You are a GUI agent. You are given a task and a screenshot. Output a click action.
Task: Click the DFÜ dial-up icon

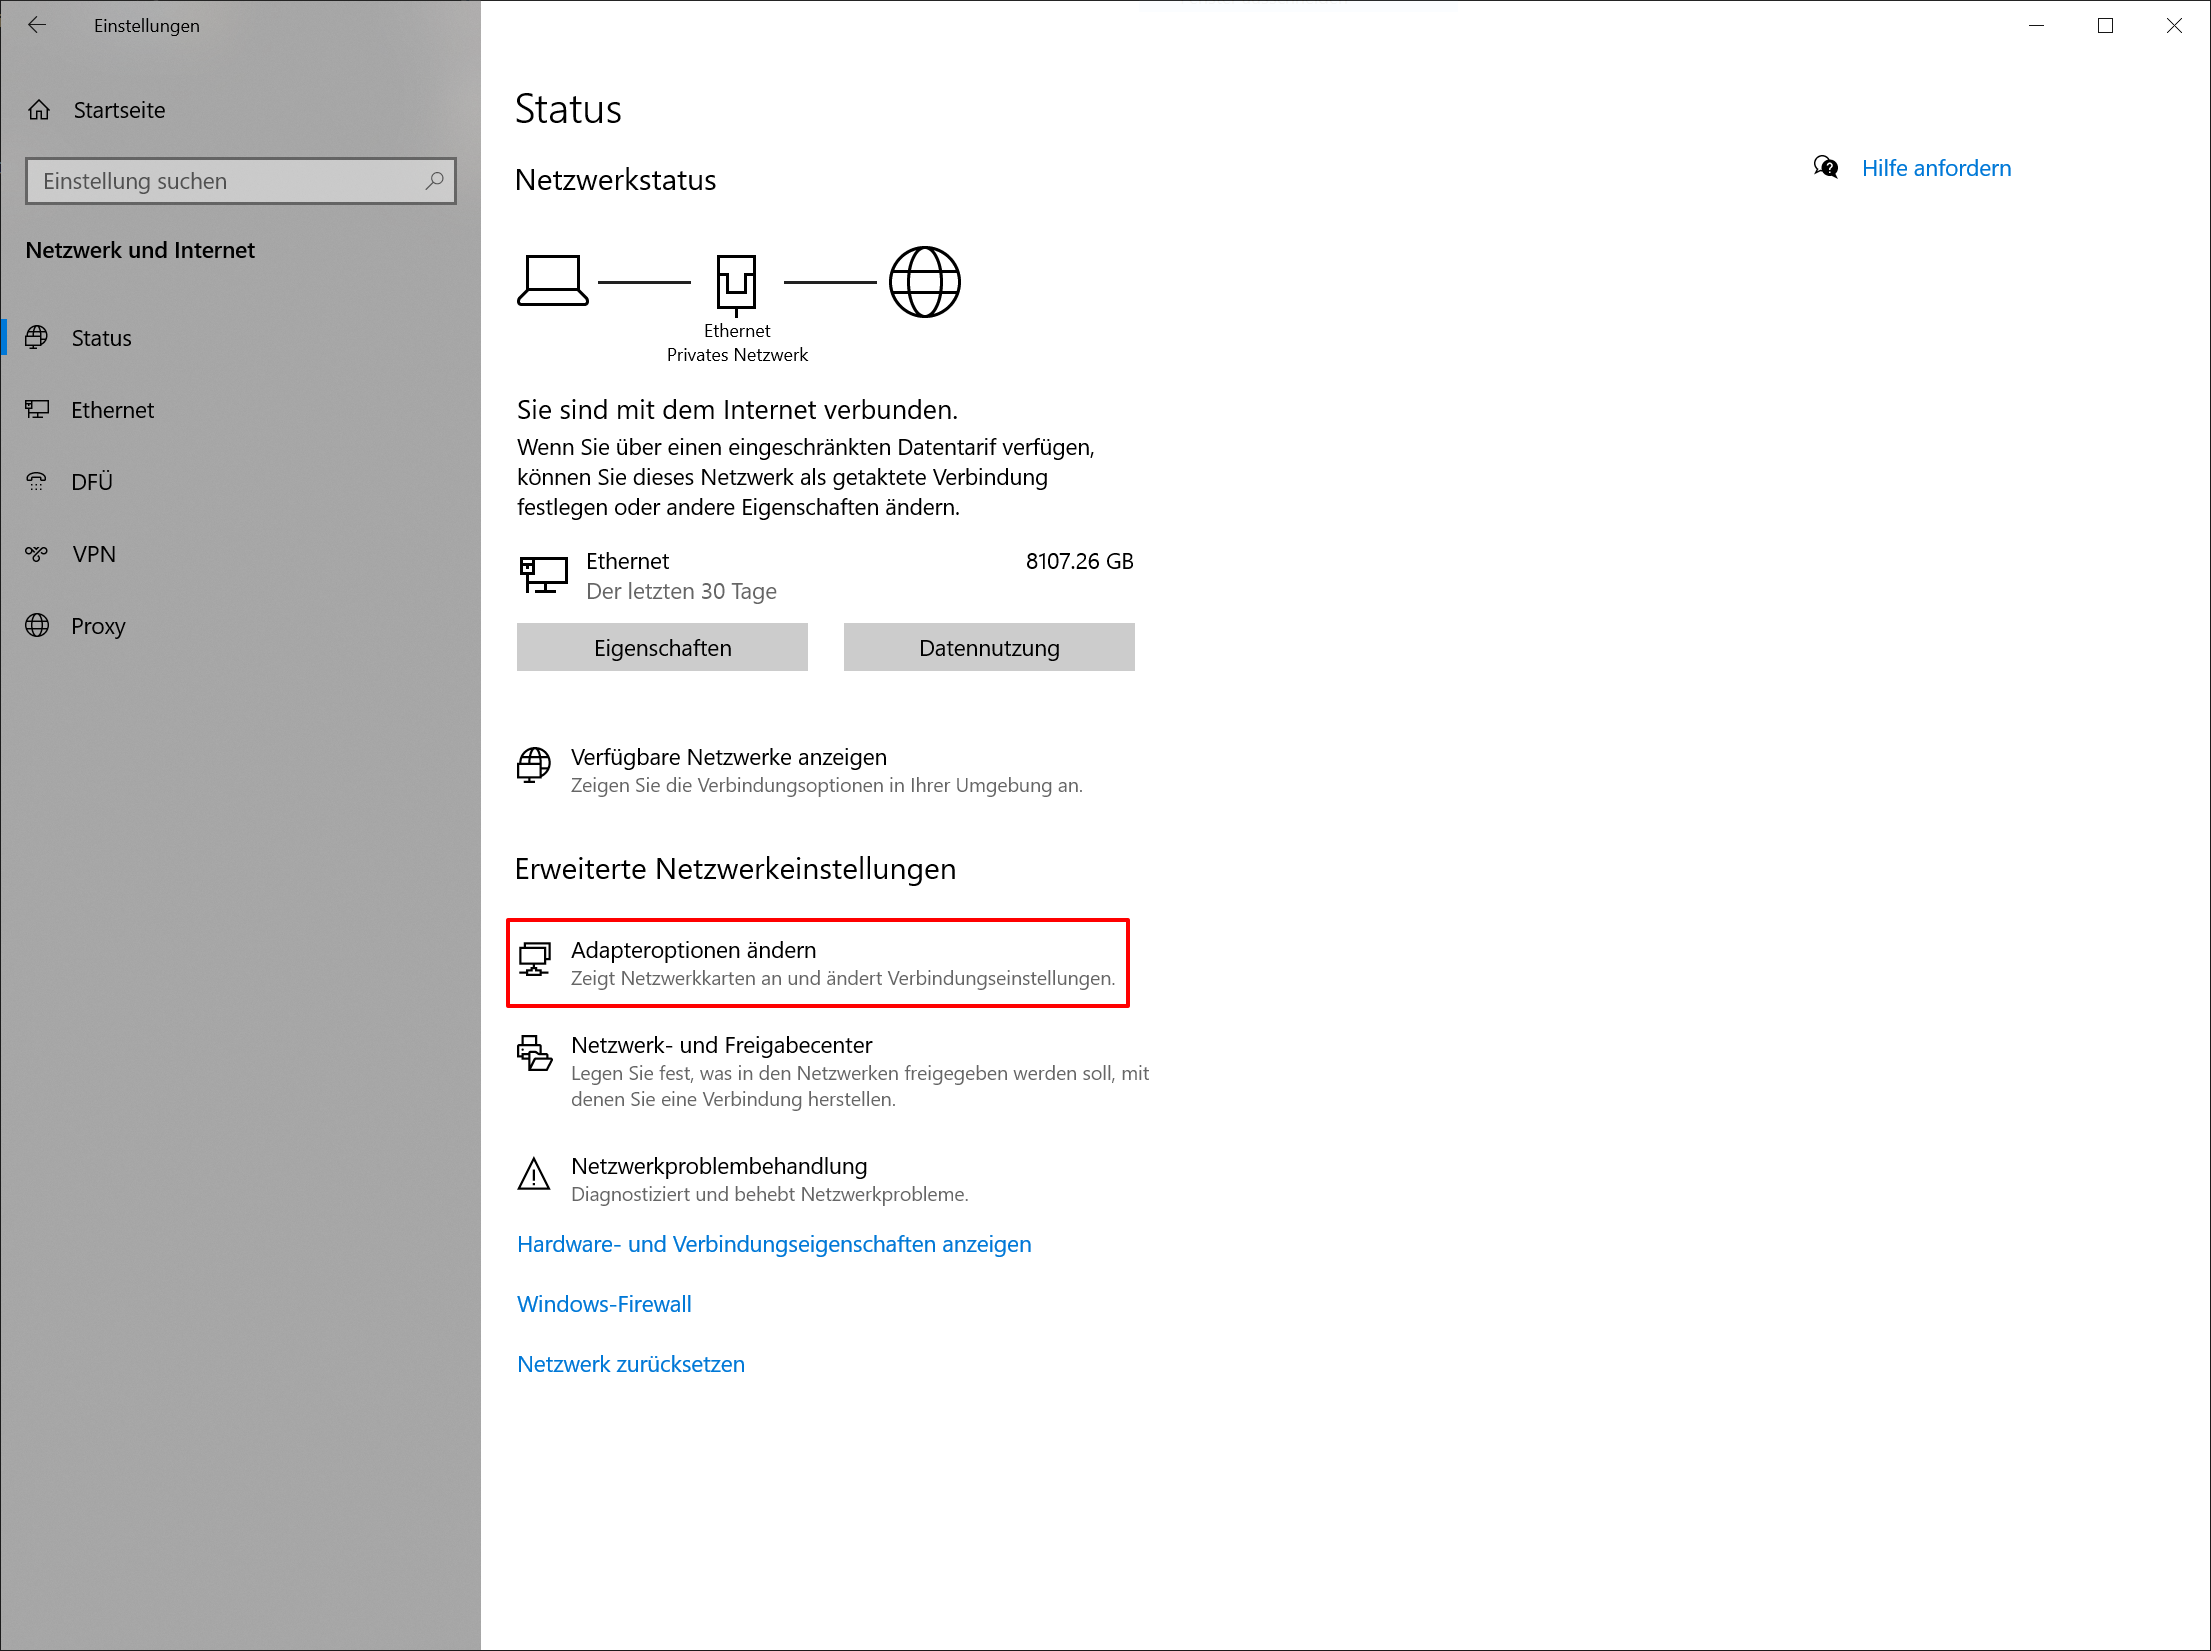click(37, 482)
